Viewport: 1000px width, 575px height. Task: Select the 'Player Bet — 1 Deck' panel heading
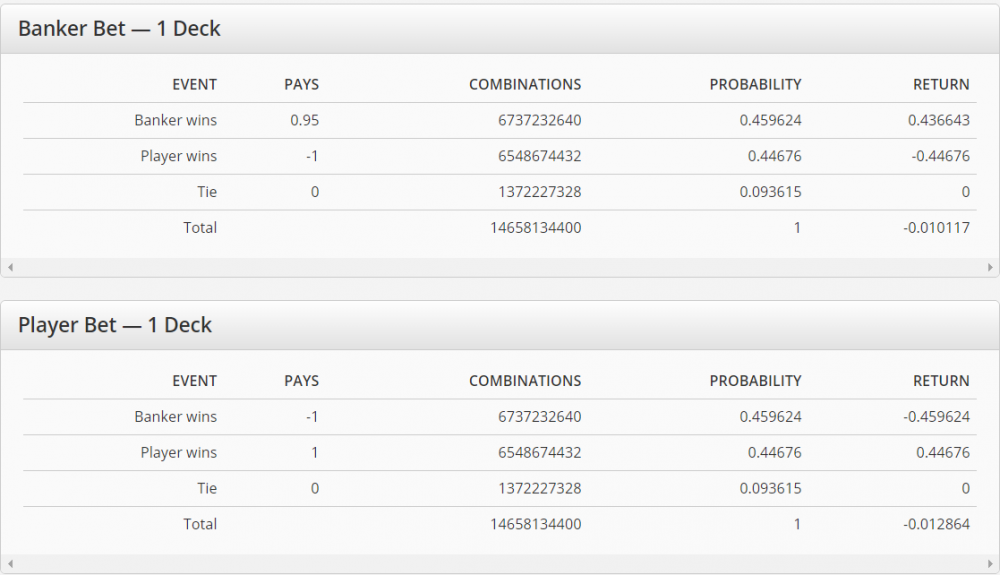pyautogui.click(x=115, y=325)
